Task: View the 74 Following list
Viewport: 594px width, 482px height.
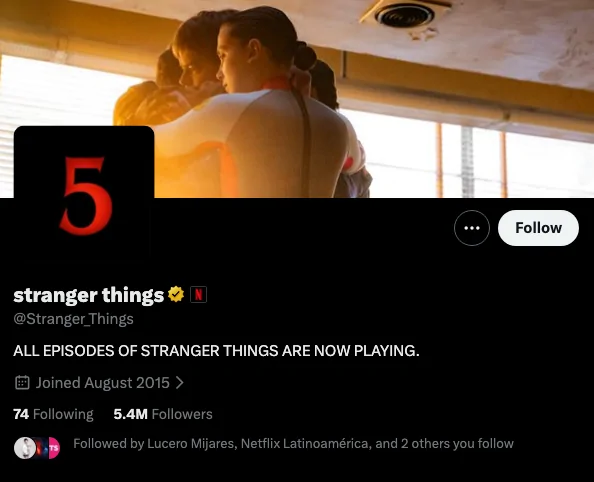Action: click(x=53, y=414)
